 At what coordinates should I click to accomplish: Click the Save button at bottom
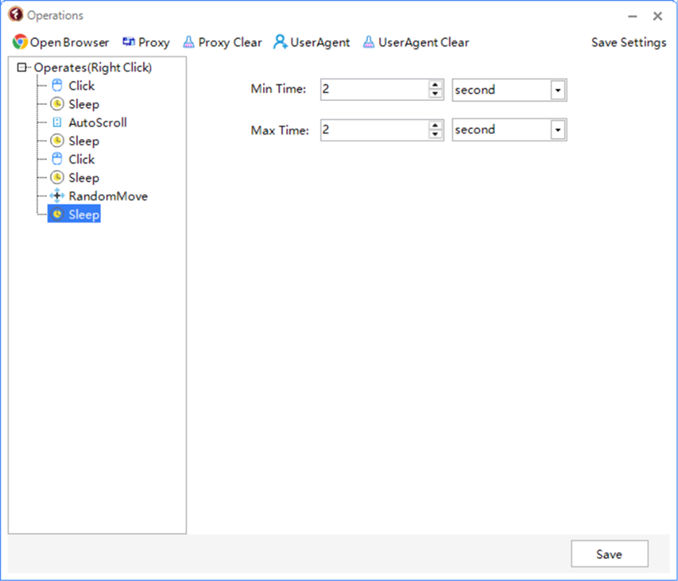609,554
